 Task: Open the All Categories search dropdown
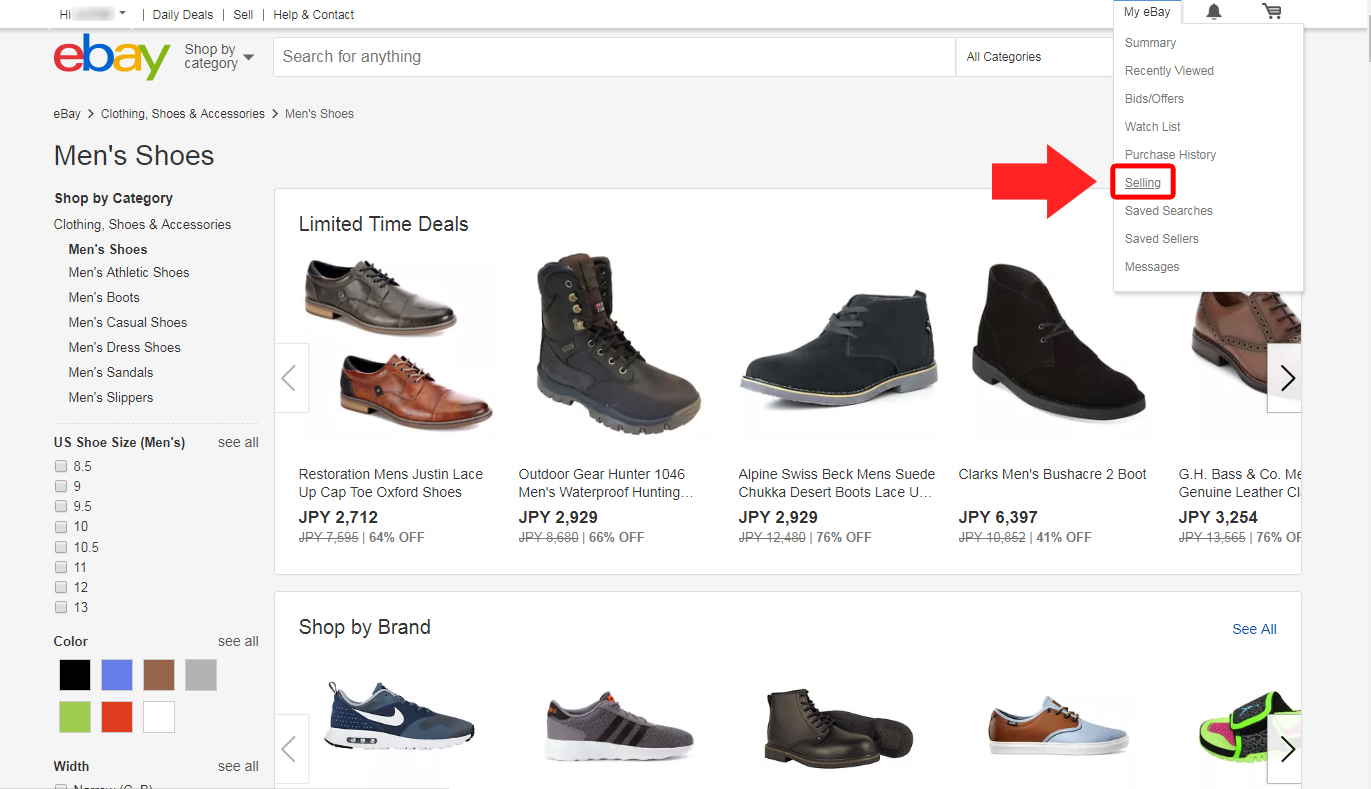(x=1035, y=57)
